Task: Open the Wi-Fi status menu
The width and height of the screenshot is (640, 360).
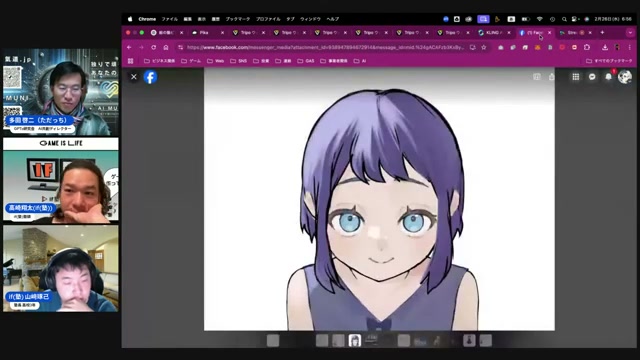Action: tap(540, 19)
